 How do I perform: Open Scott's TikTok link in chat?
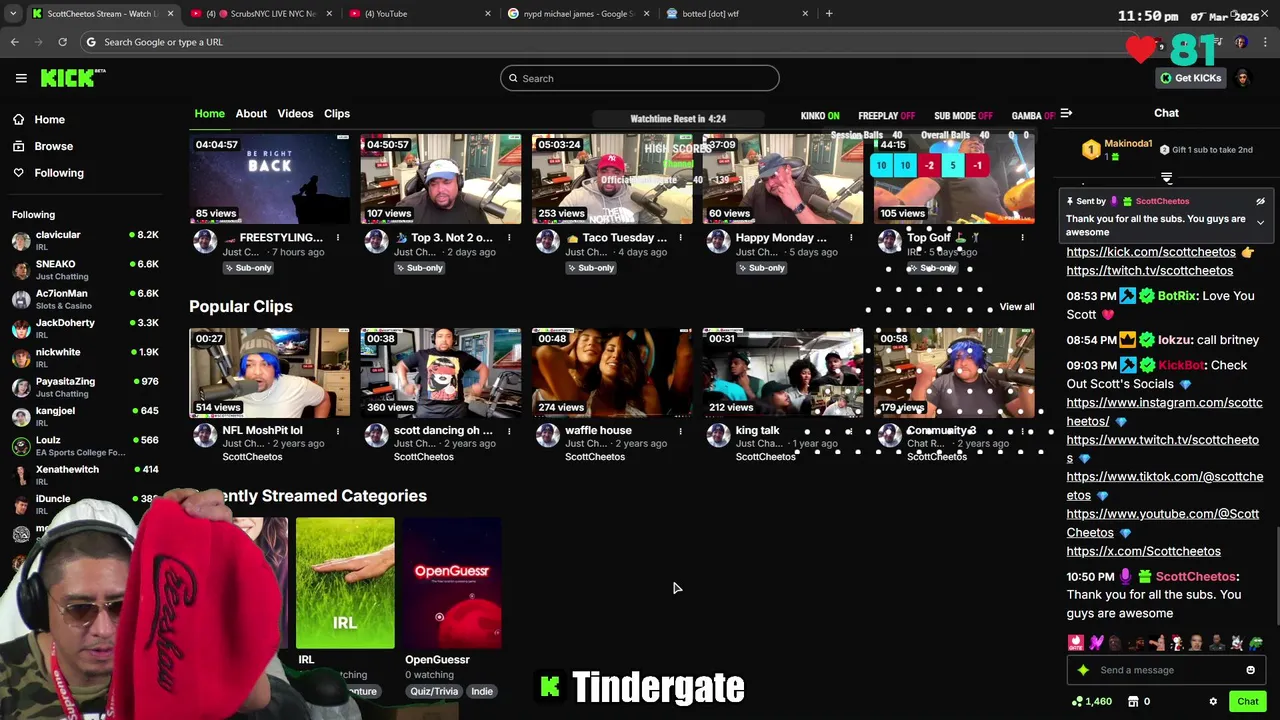[1164, 486]
